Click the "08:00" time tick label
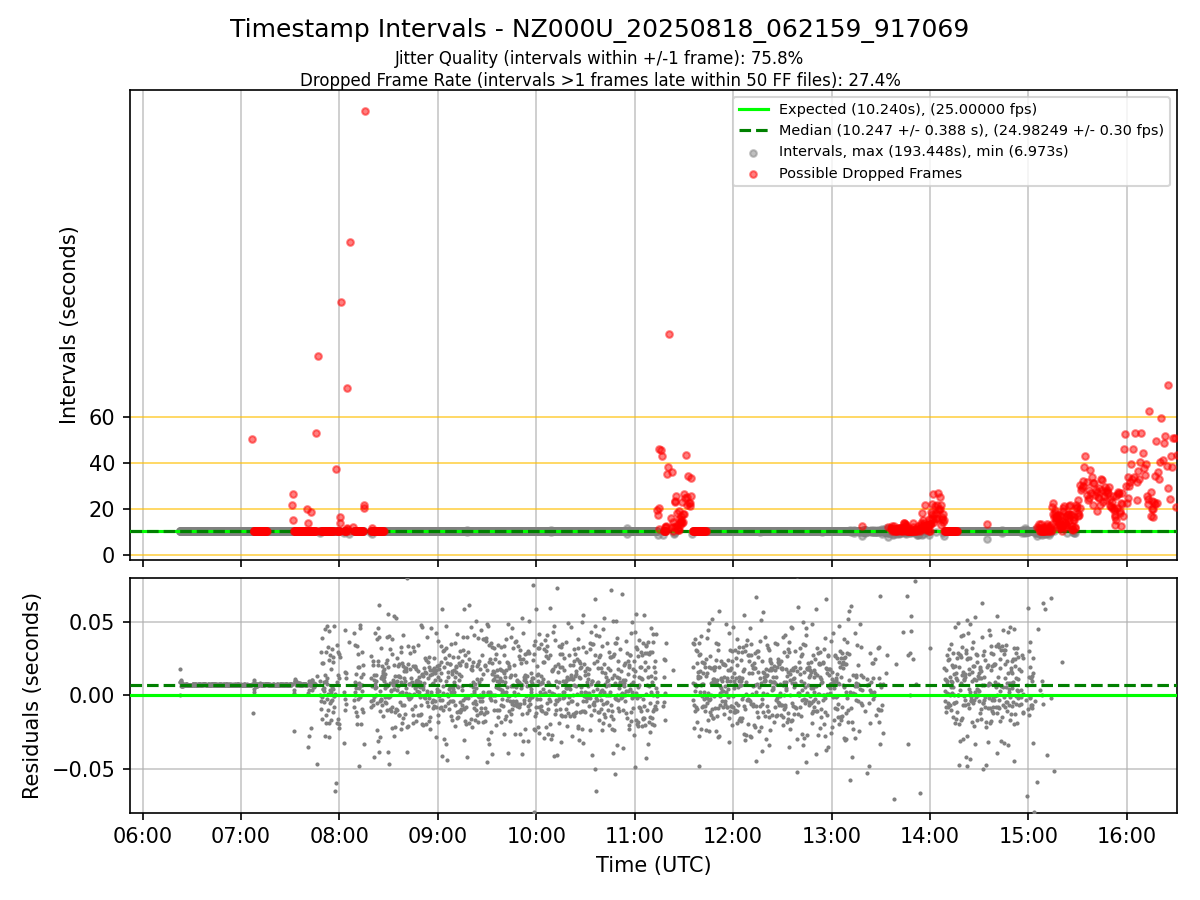The image size is (1200, 900). point(339,836)
